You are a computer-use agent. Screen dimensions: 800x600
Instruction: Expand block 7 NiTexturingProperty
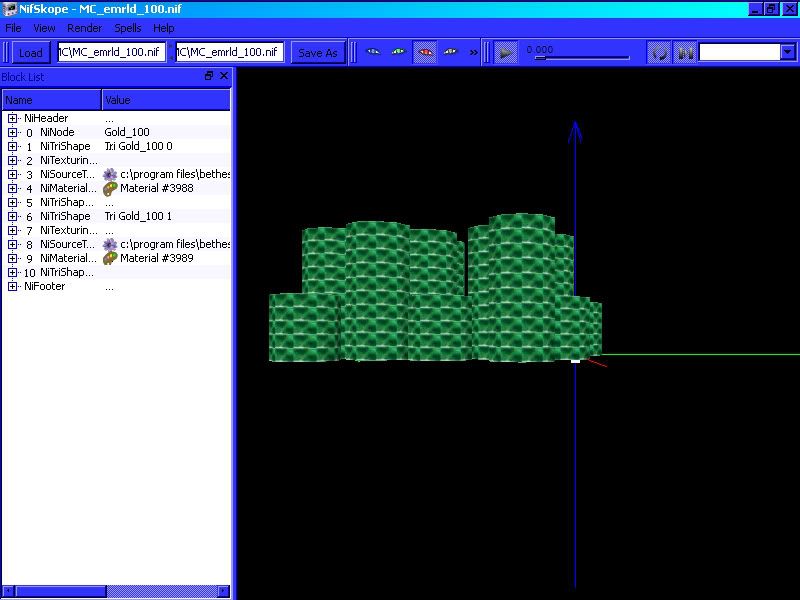click(12, 231)
